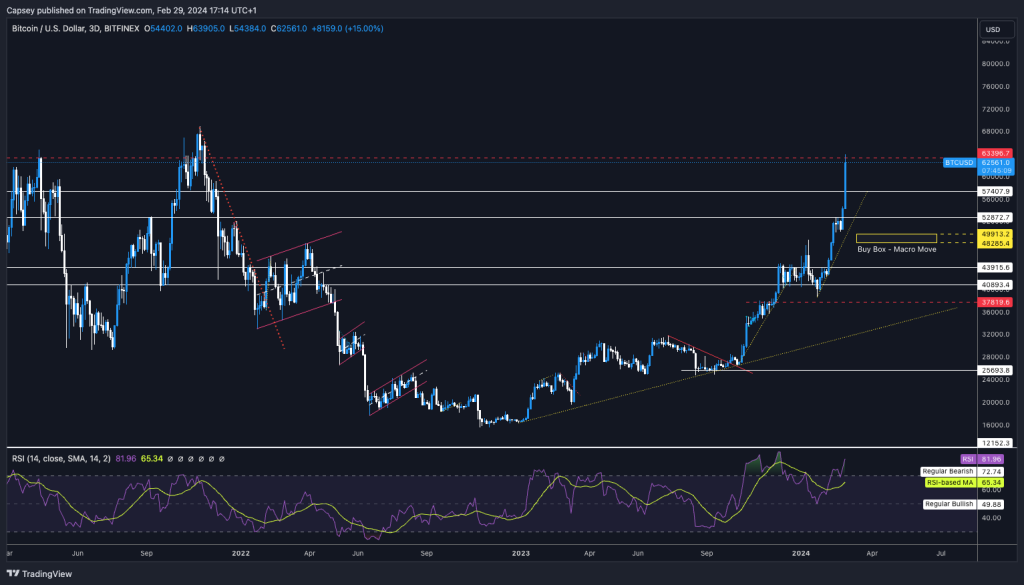Click the RSI indicator legend title
The width and height of the screenshot is (1024, 585).
point(67,458)
